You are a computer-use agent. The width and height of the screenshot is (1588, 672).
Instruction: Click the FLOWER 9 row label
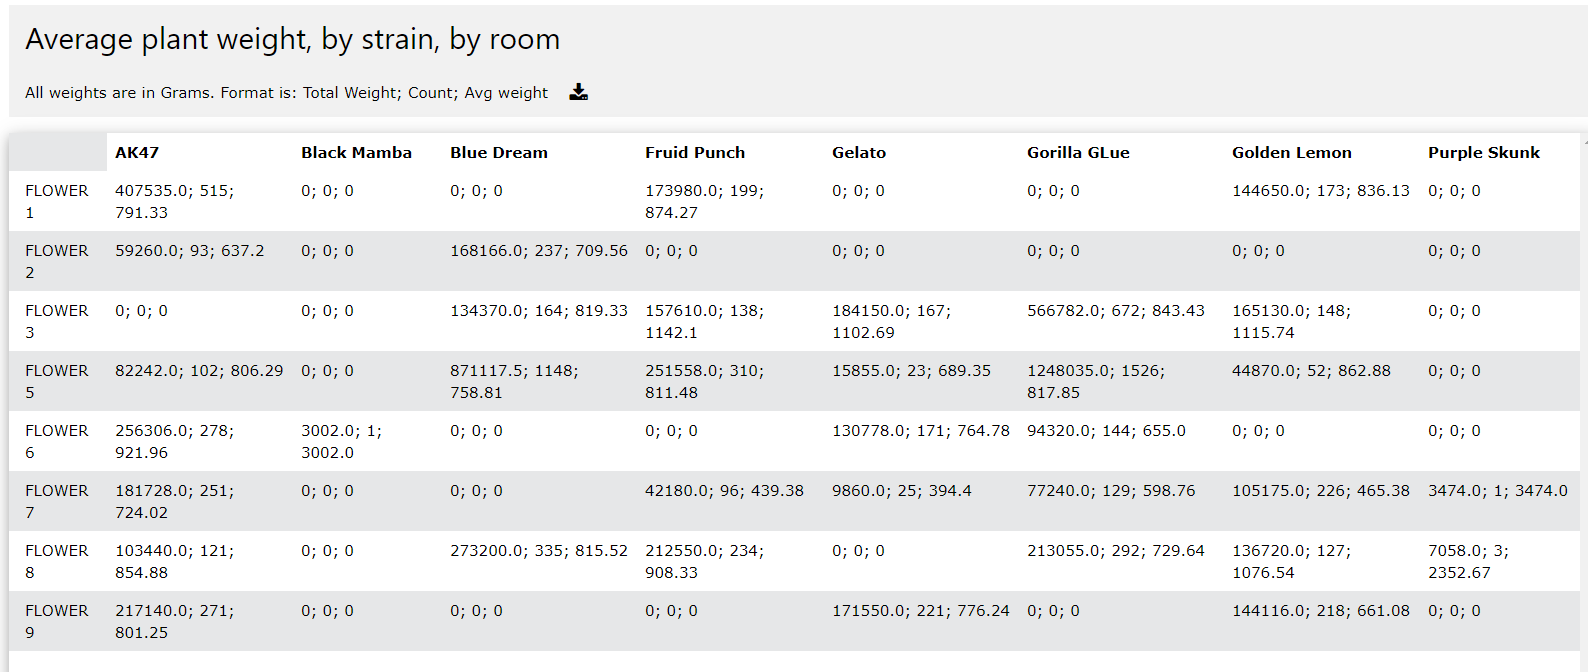(56, 621)
